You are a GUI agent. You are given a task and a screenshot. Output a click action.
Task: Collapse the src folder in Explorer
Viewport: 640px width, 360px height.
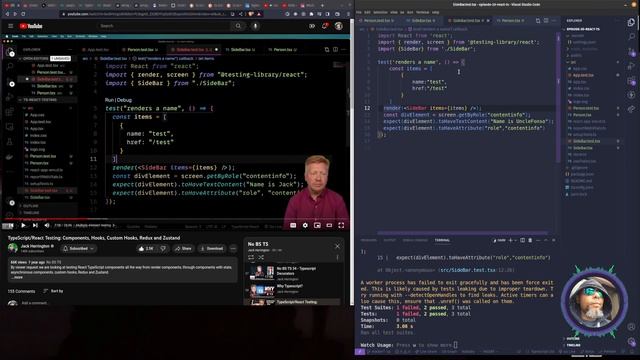coord(571,62)
